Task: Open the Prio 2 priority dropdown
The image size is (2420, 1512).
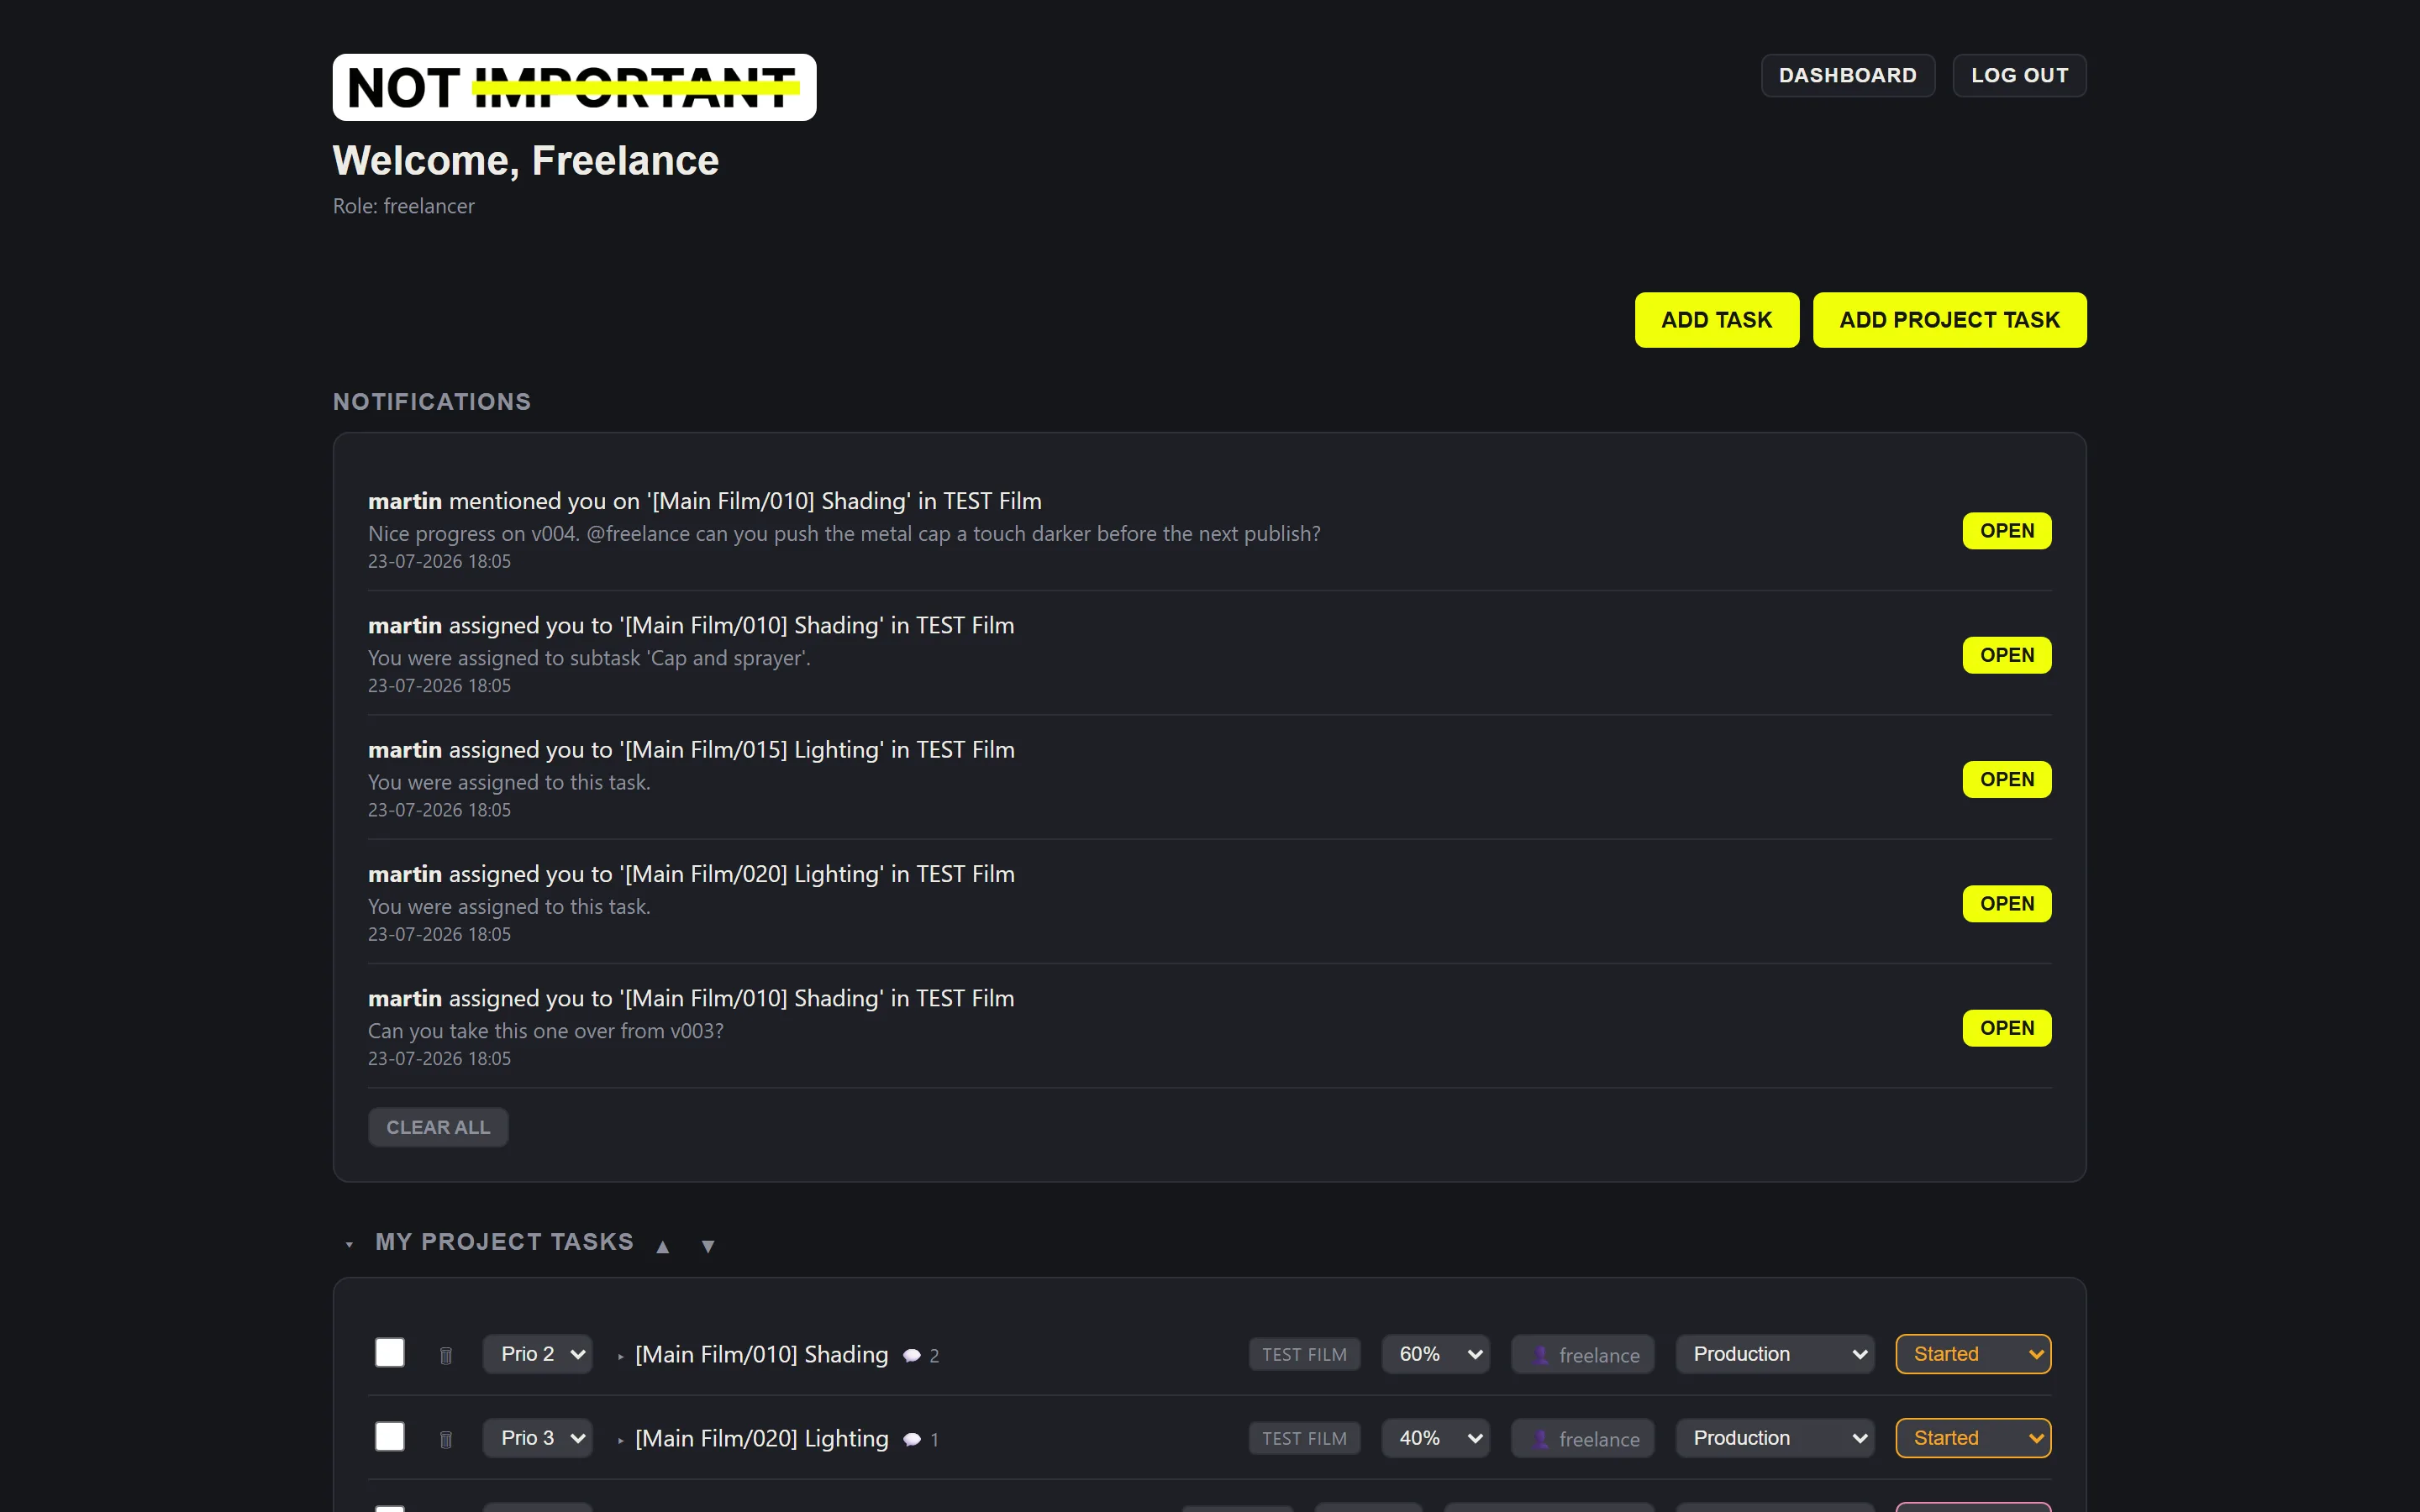Action: pos(538,1354)
